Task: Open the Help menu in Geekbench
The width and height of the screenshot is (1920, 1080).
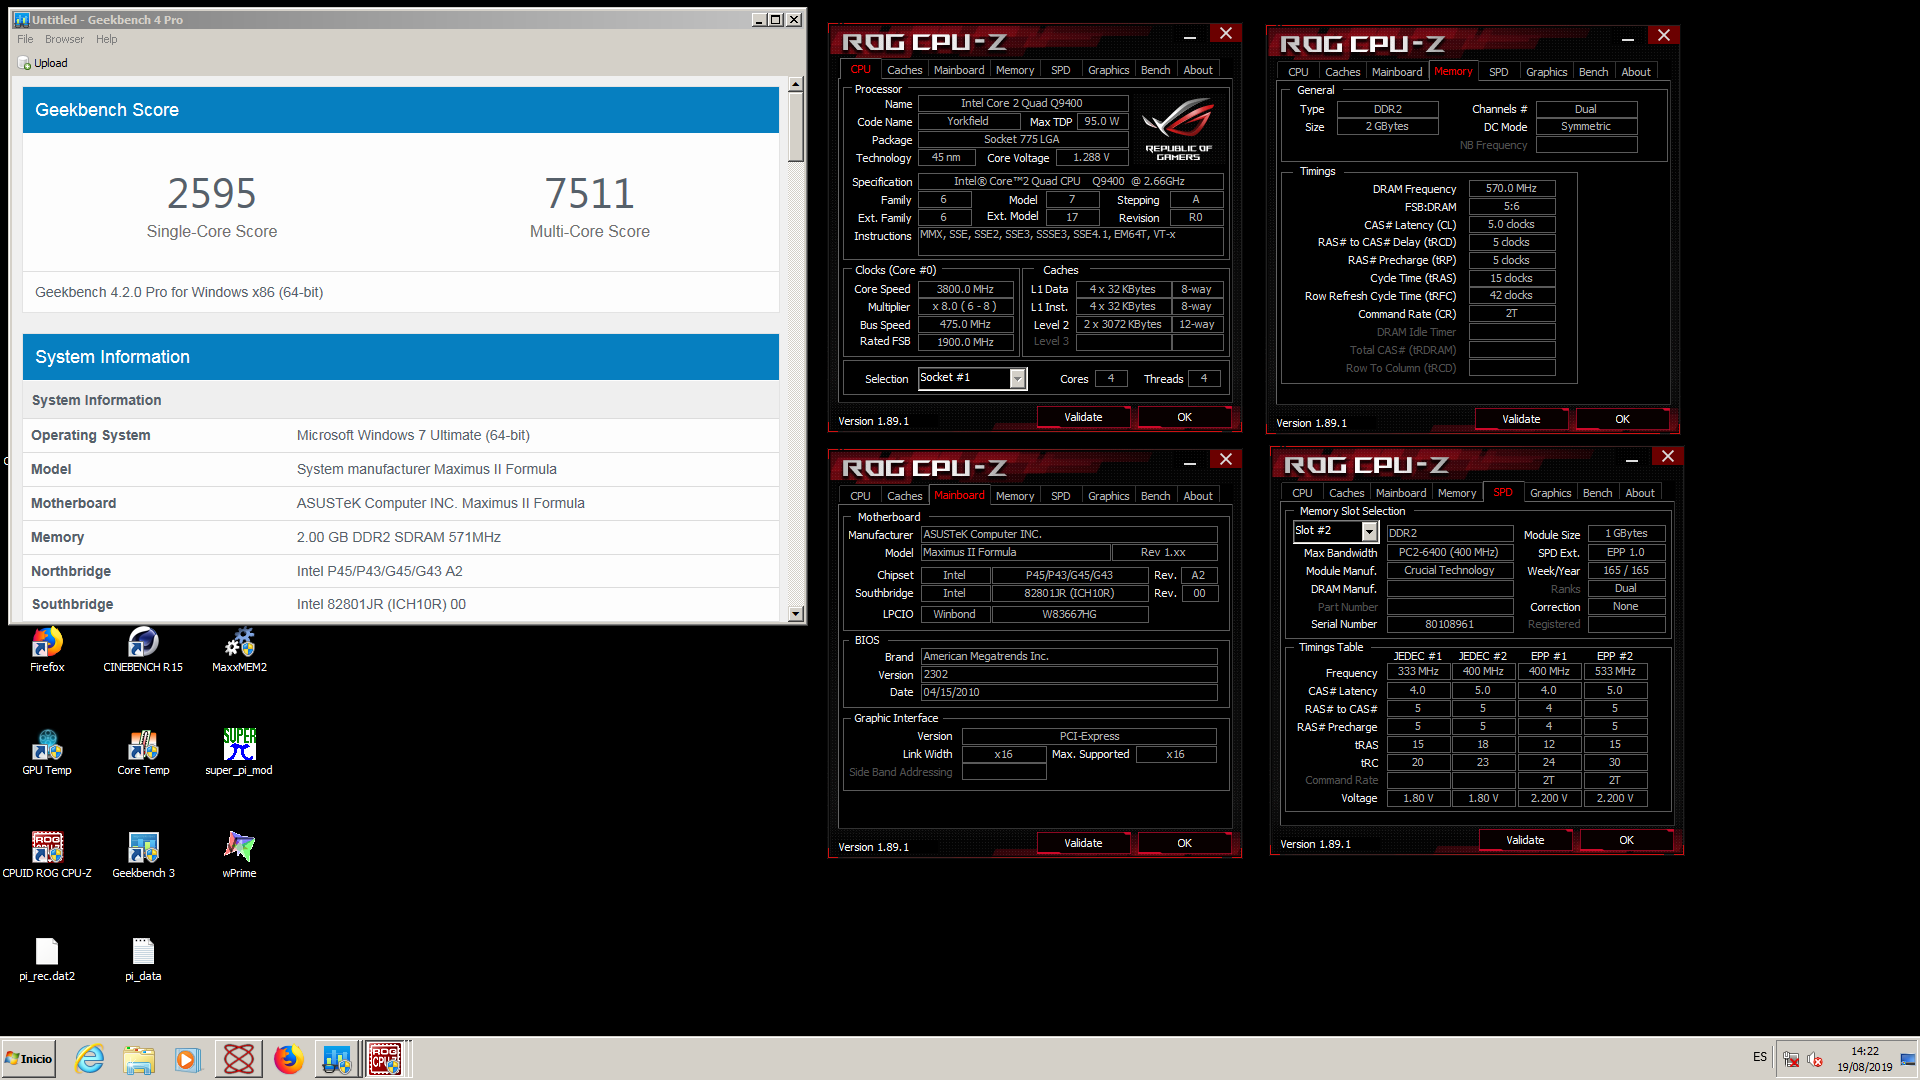Action: pyautogui.click(x=106, y=39)
